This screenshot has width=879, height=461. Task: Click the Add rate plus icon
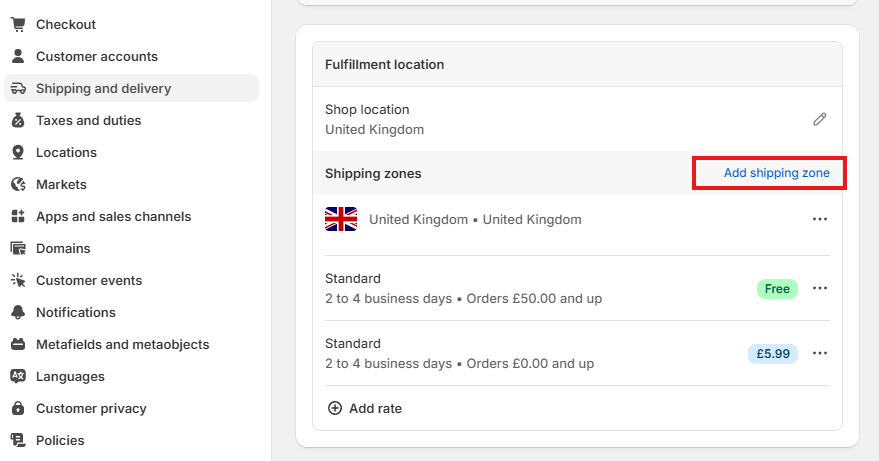pyautogui.click(x=335, y=408)
